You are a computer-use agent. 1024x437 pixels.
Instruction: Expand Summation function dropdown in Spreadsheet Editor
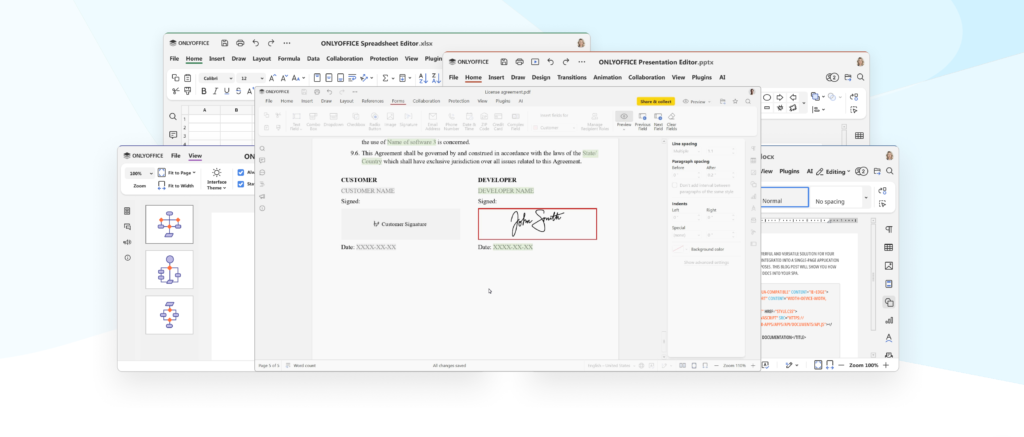[x=392, y=78]
